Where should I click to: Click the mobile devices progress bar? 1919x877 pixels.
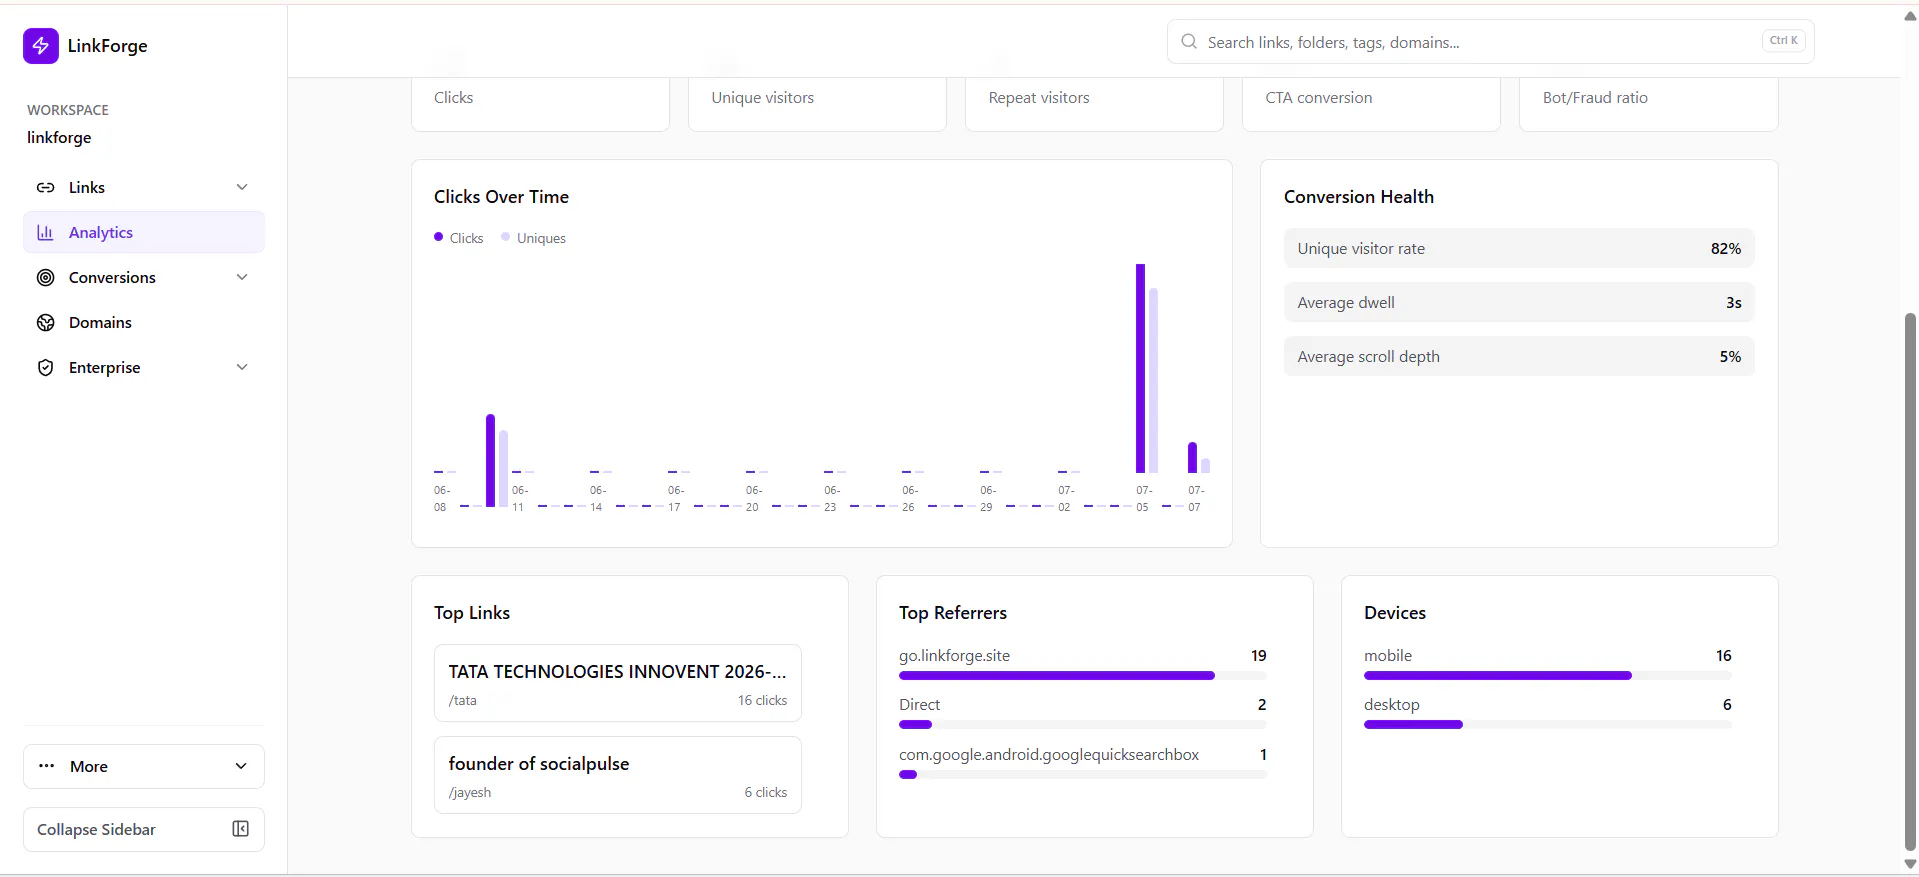click(1548, 676)
